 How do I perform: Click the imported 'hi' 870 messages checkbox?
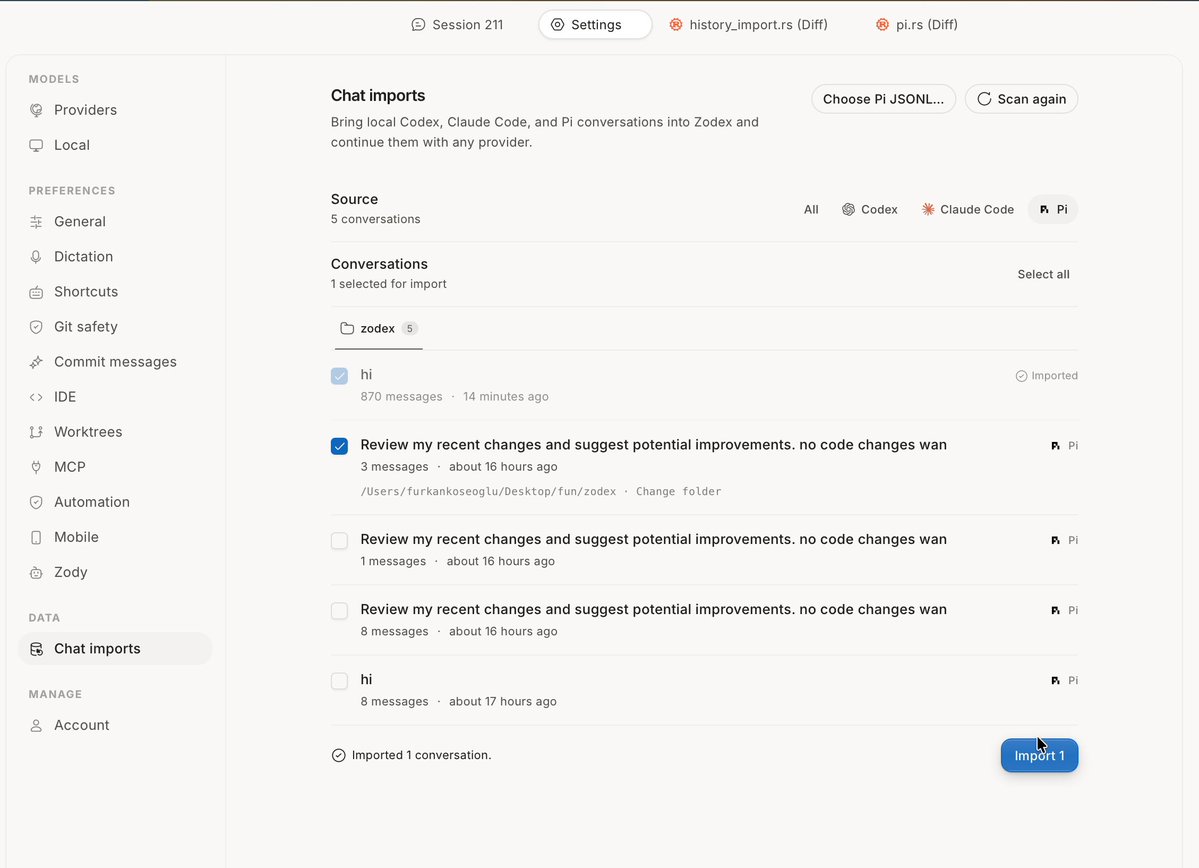point(340,375)
